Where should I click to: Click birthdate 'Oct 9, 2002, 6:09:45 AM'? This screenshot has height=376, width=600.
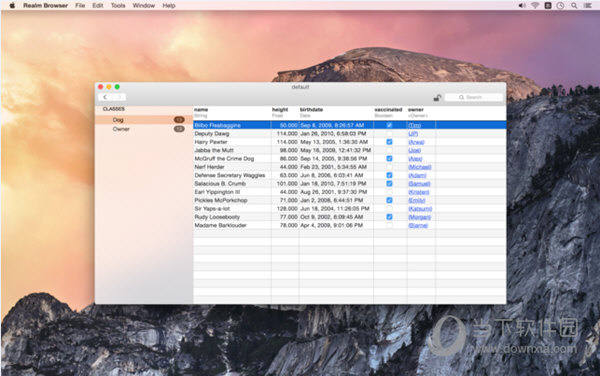coord(331,217)
